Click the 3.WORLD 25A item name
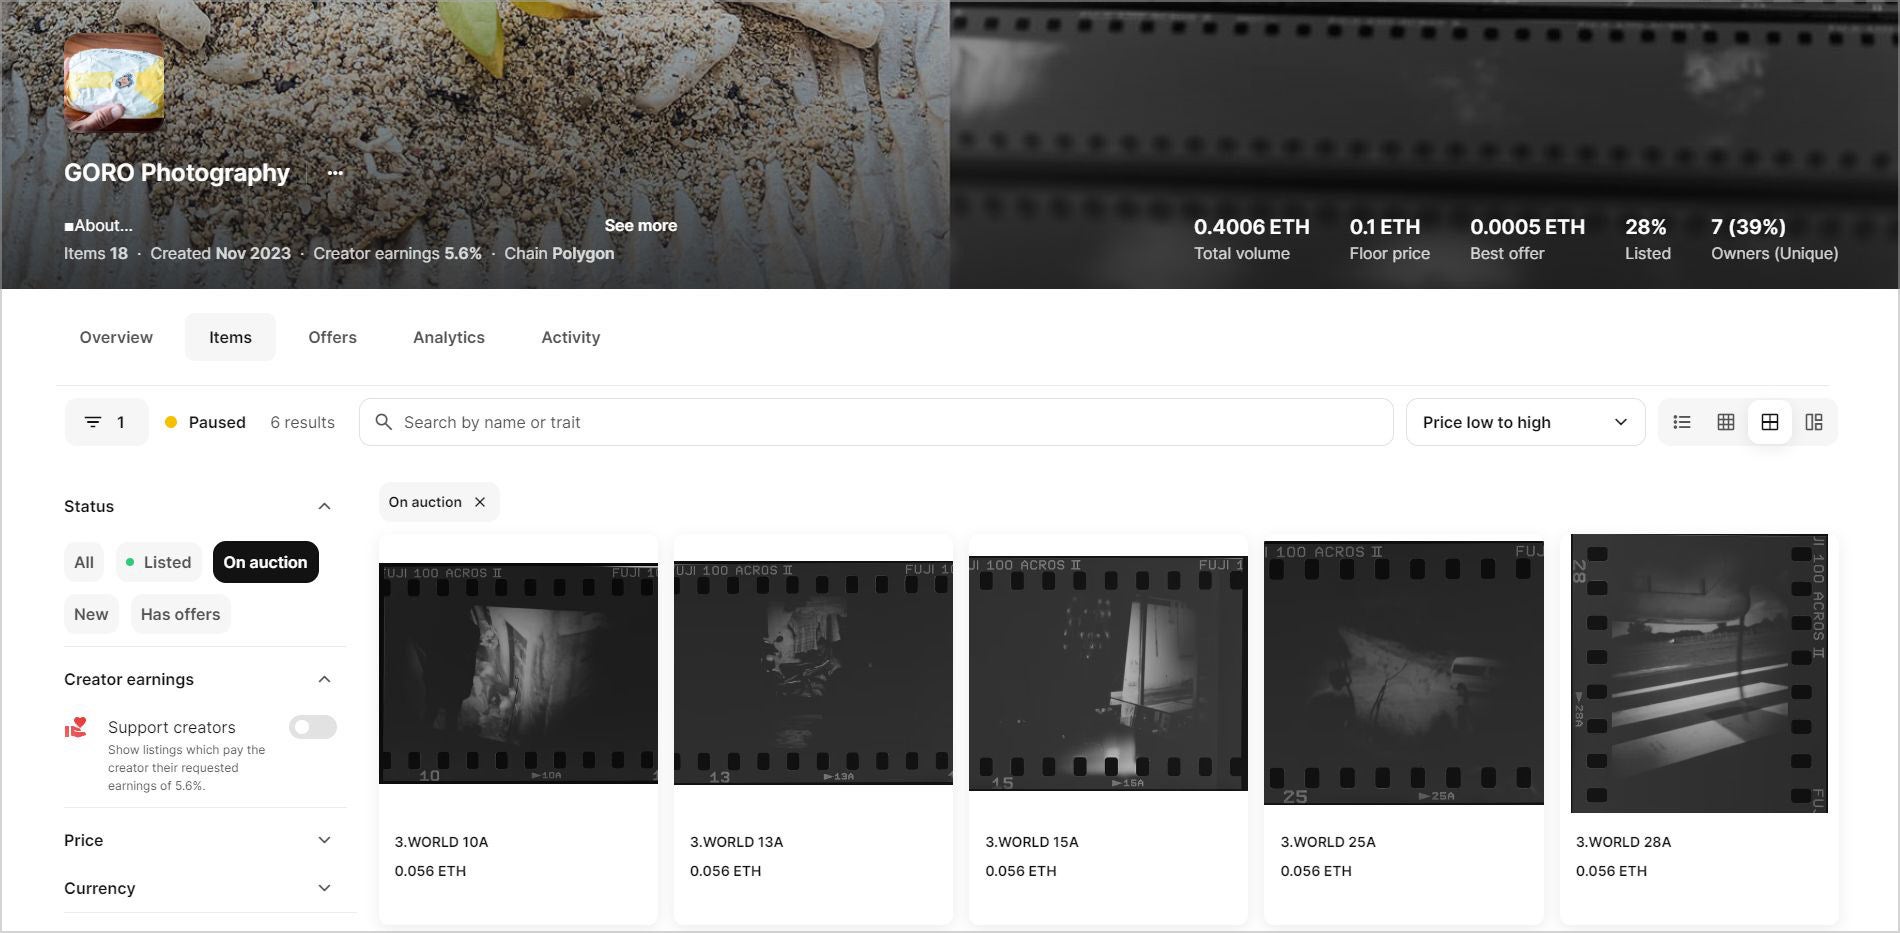1900x933 pixels. point(1328,842)
